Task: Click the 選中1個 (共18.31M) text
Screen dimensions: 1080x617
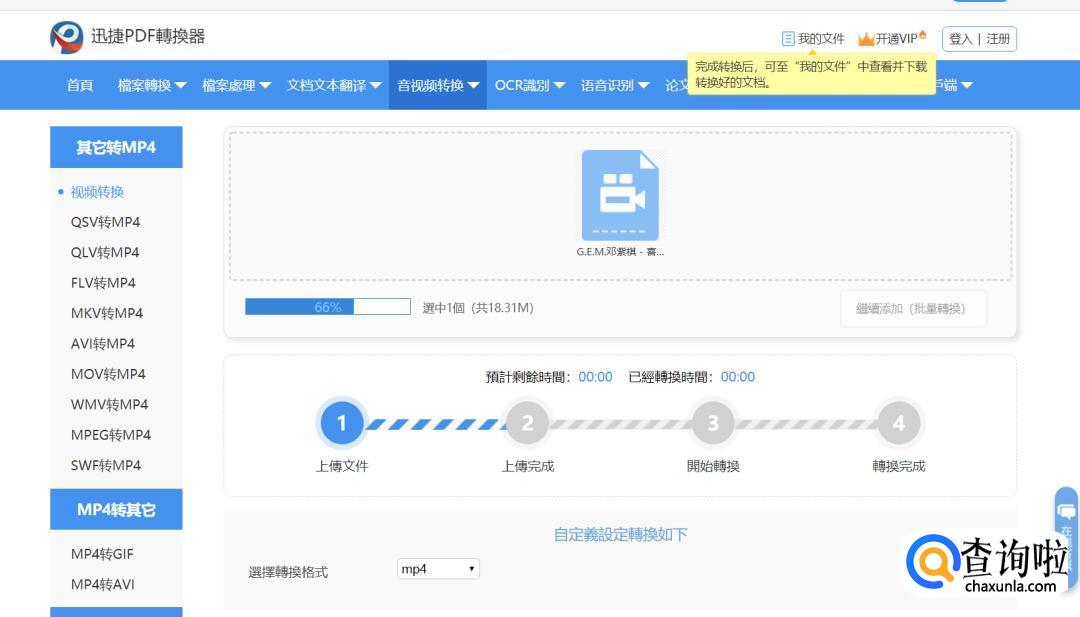Action: tap(478, 308)
